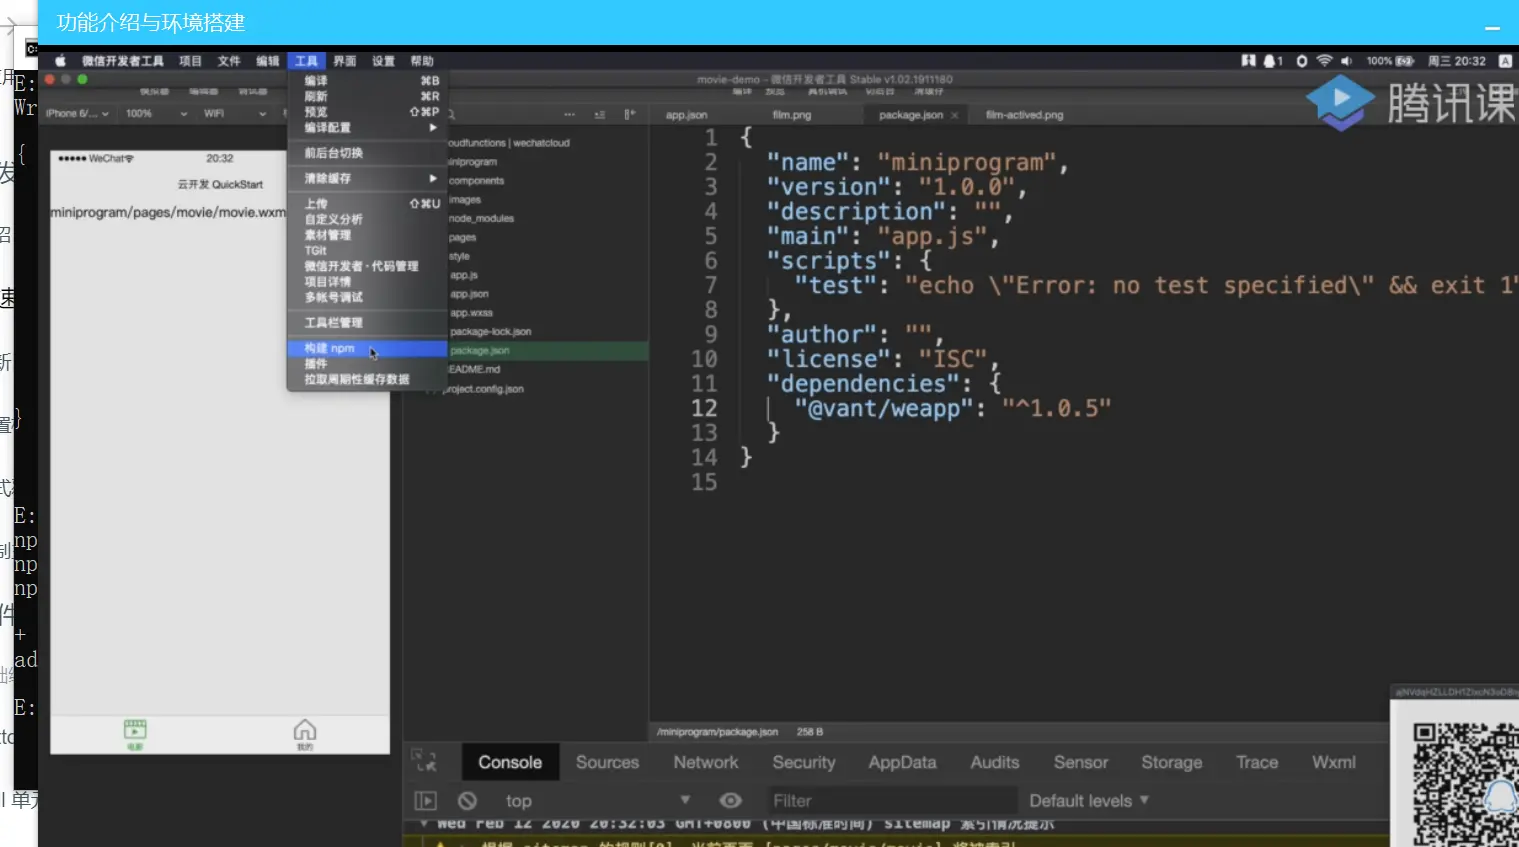
Task: Open the 100% zoom dropdown
Action: [x=156, y=114]
